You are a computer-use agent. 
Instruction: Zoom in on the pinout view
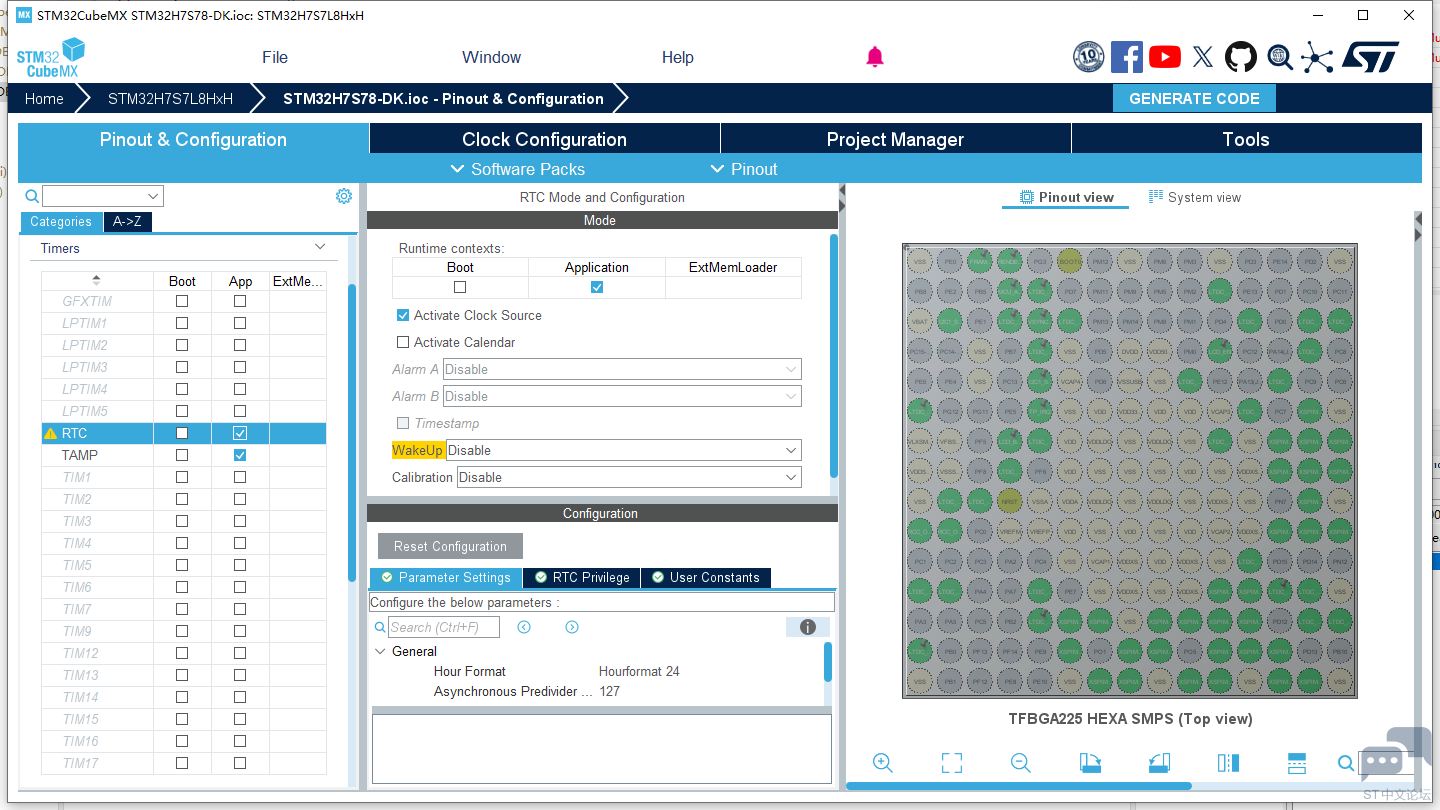[882, 763]
